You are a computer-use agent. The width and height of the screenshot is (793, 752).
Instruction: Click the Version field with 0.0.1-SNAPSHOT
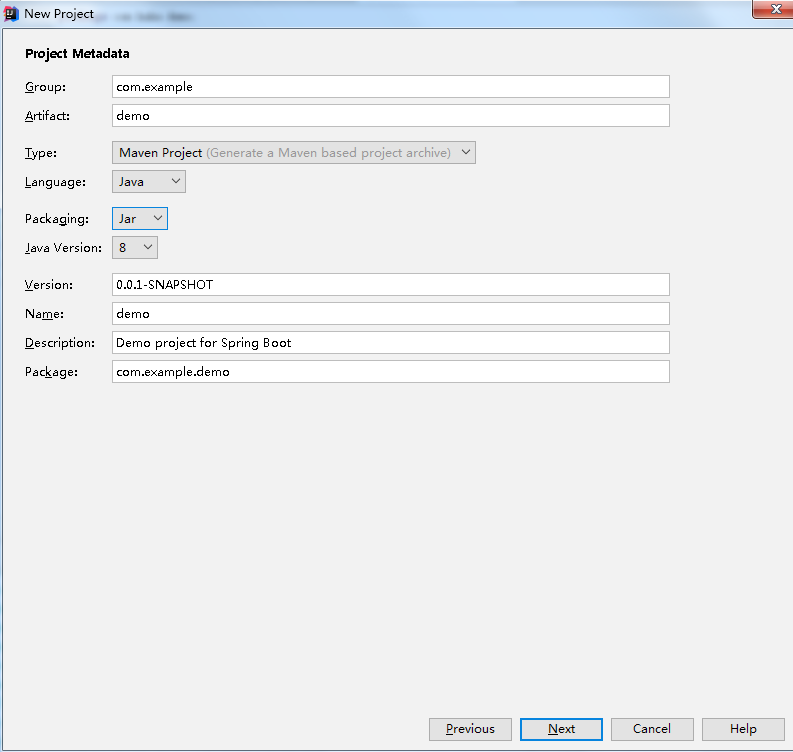click(x=390, y=284)
